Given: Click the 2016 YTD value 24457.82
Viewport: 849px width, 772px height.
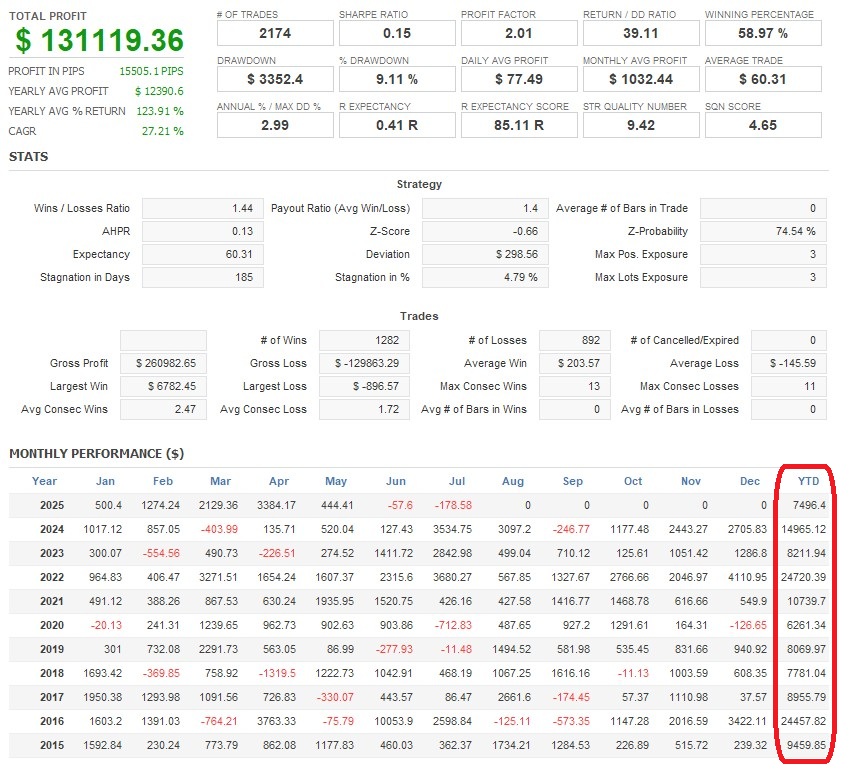Looking at the screenshot, I should [x=804, y=722].
